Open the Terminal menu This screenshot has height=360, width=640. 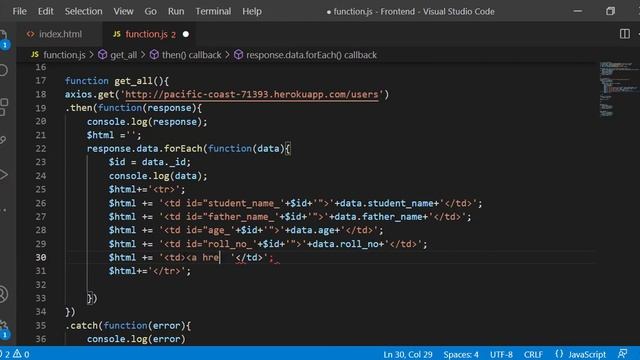click(x=213, y=11)
